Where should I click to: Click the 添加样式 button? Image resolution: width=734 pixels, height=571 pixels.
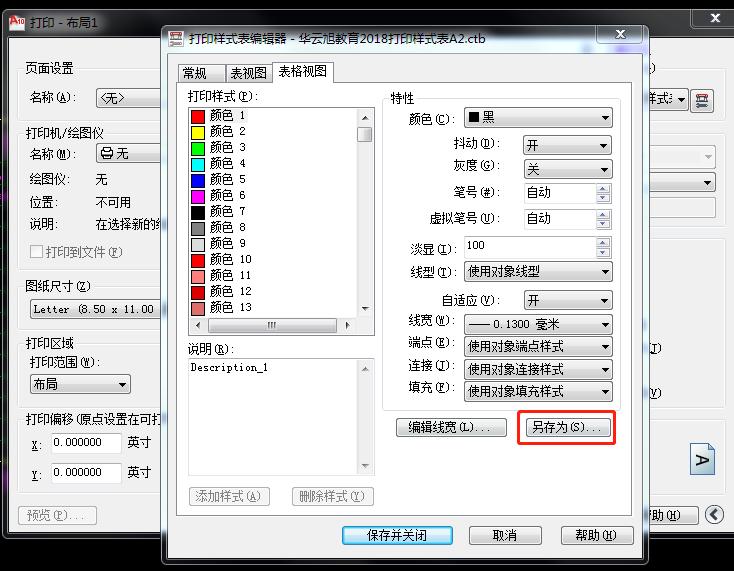[229, 496]
